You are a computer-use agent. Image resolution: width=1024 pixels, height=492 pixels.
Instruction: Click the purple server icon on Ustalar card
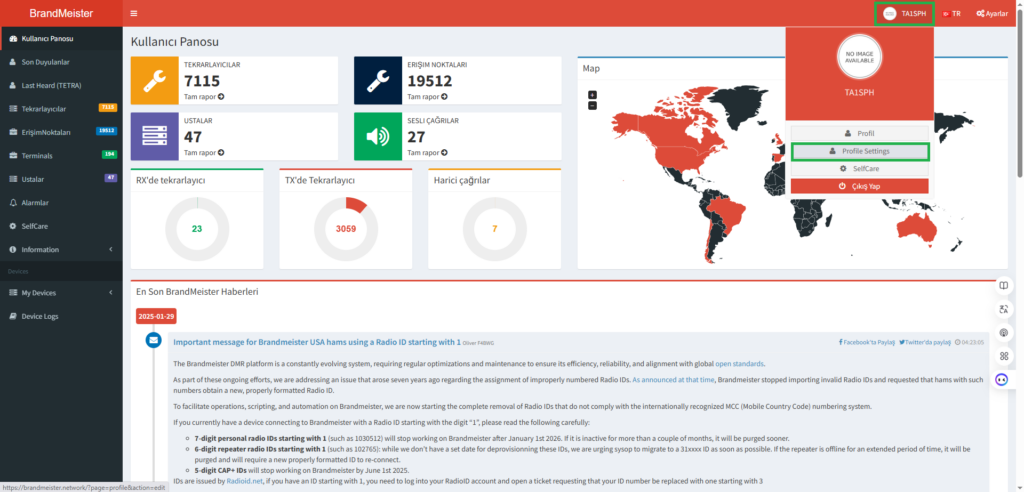(x=155, y=137)
